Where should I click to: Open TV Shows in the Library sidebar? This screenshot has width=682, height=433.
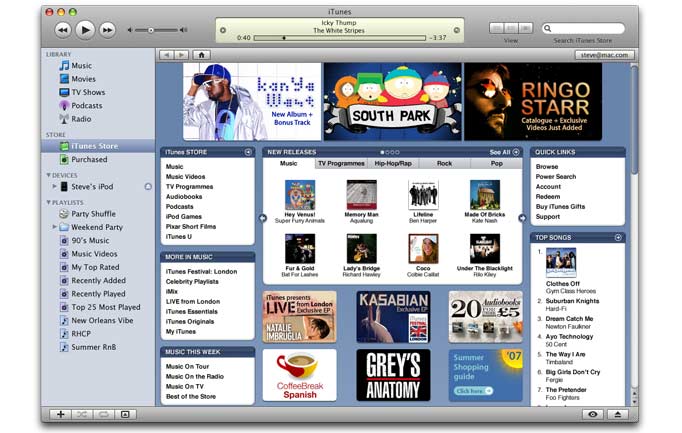88,92
